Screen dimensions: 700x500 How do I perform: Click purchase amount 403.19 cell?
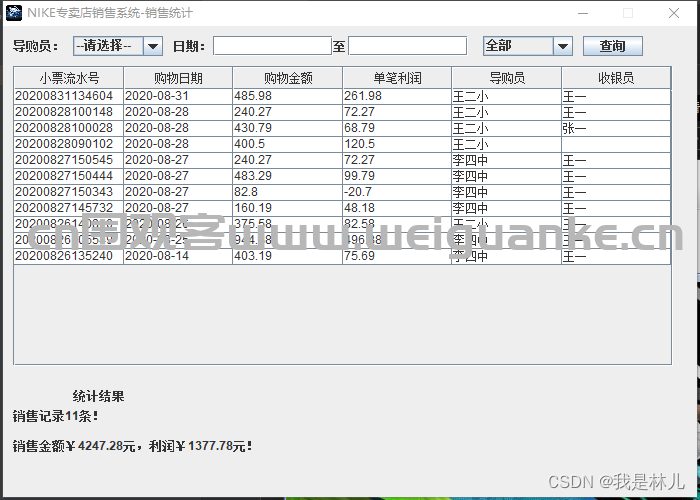point(288,256)
